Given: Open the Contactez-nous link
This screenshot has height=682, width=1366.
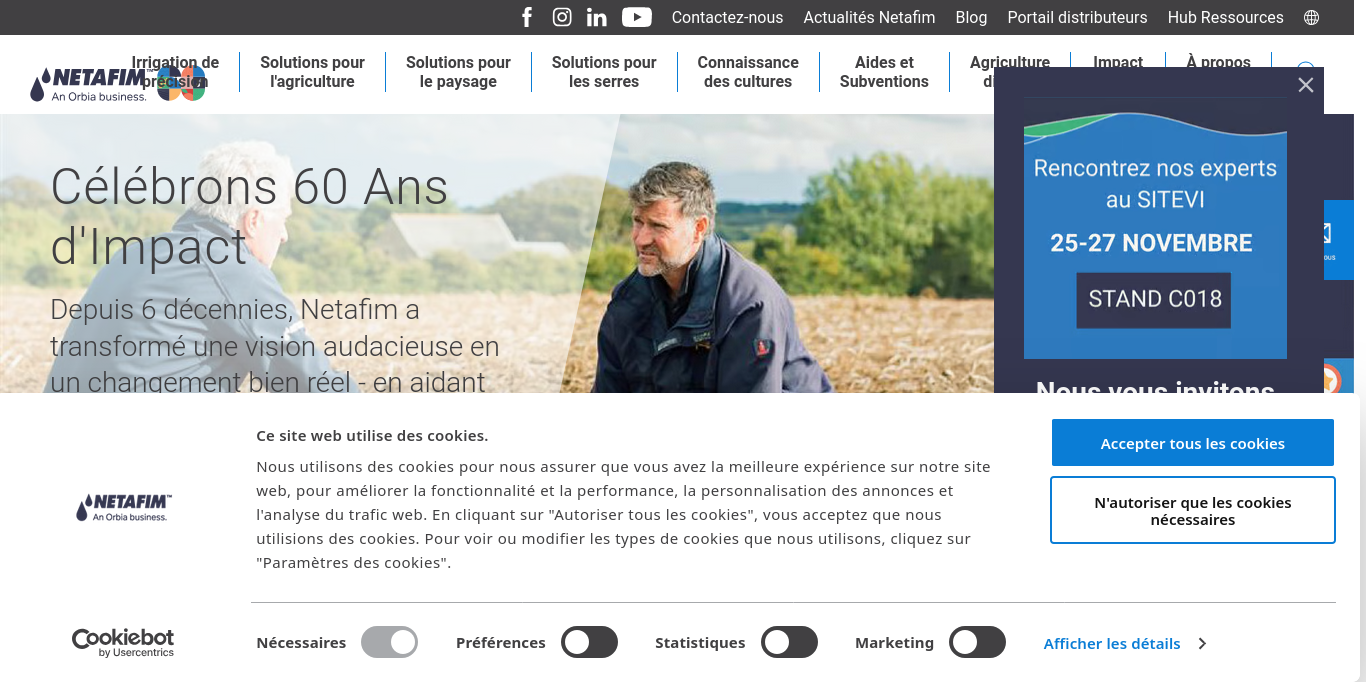Looking at the screenshot, I should (x=727, y=17).
